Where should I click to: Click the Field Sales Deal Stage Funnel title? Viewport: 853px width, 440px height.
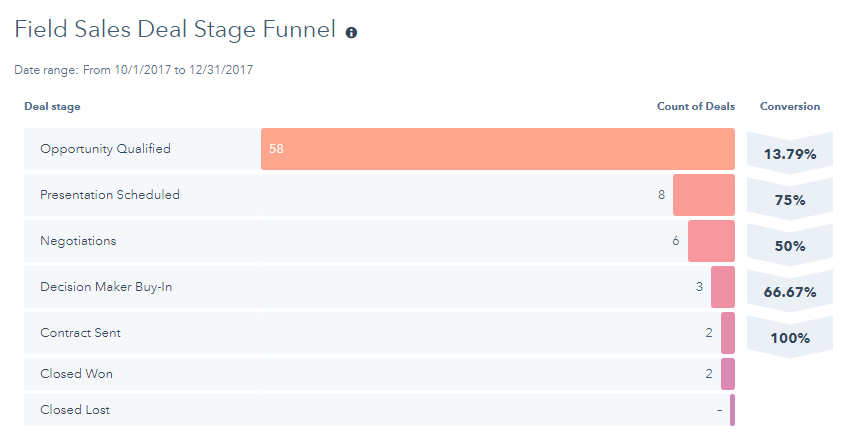point(175,31)
